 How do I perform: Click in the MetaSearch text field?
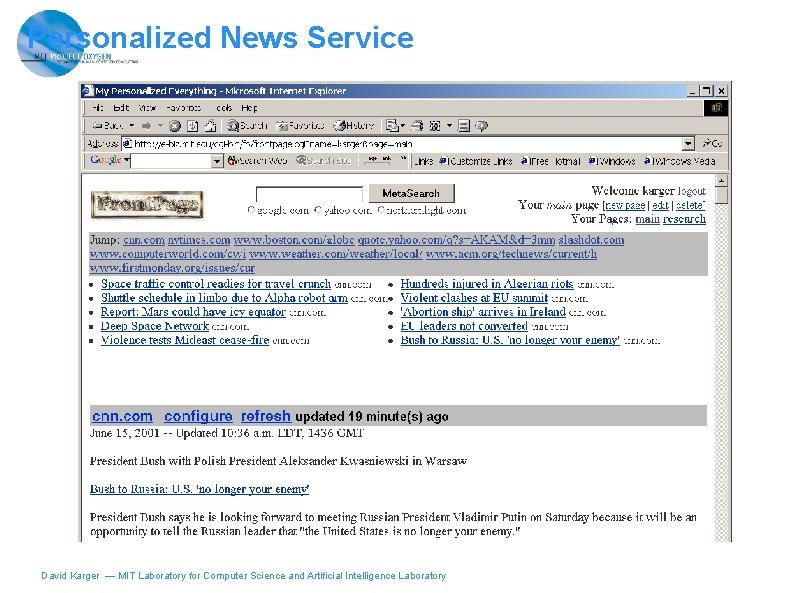click(309, 194)
